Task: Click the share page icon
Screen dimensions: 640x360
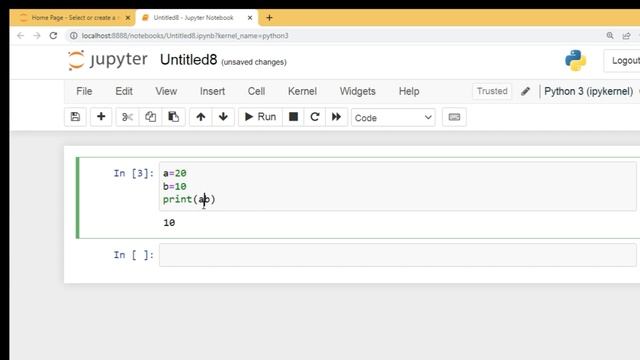Action: [626, 36]
